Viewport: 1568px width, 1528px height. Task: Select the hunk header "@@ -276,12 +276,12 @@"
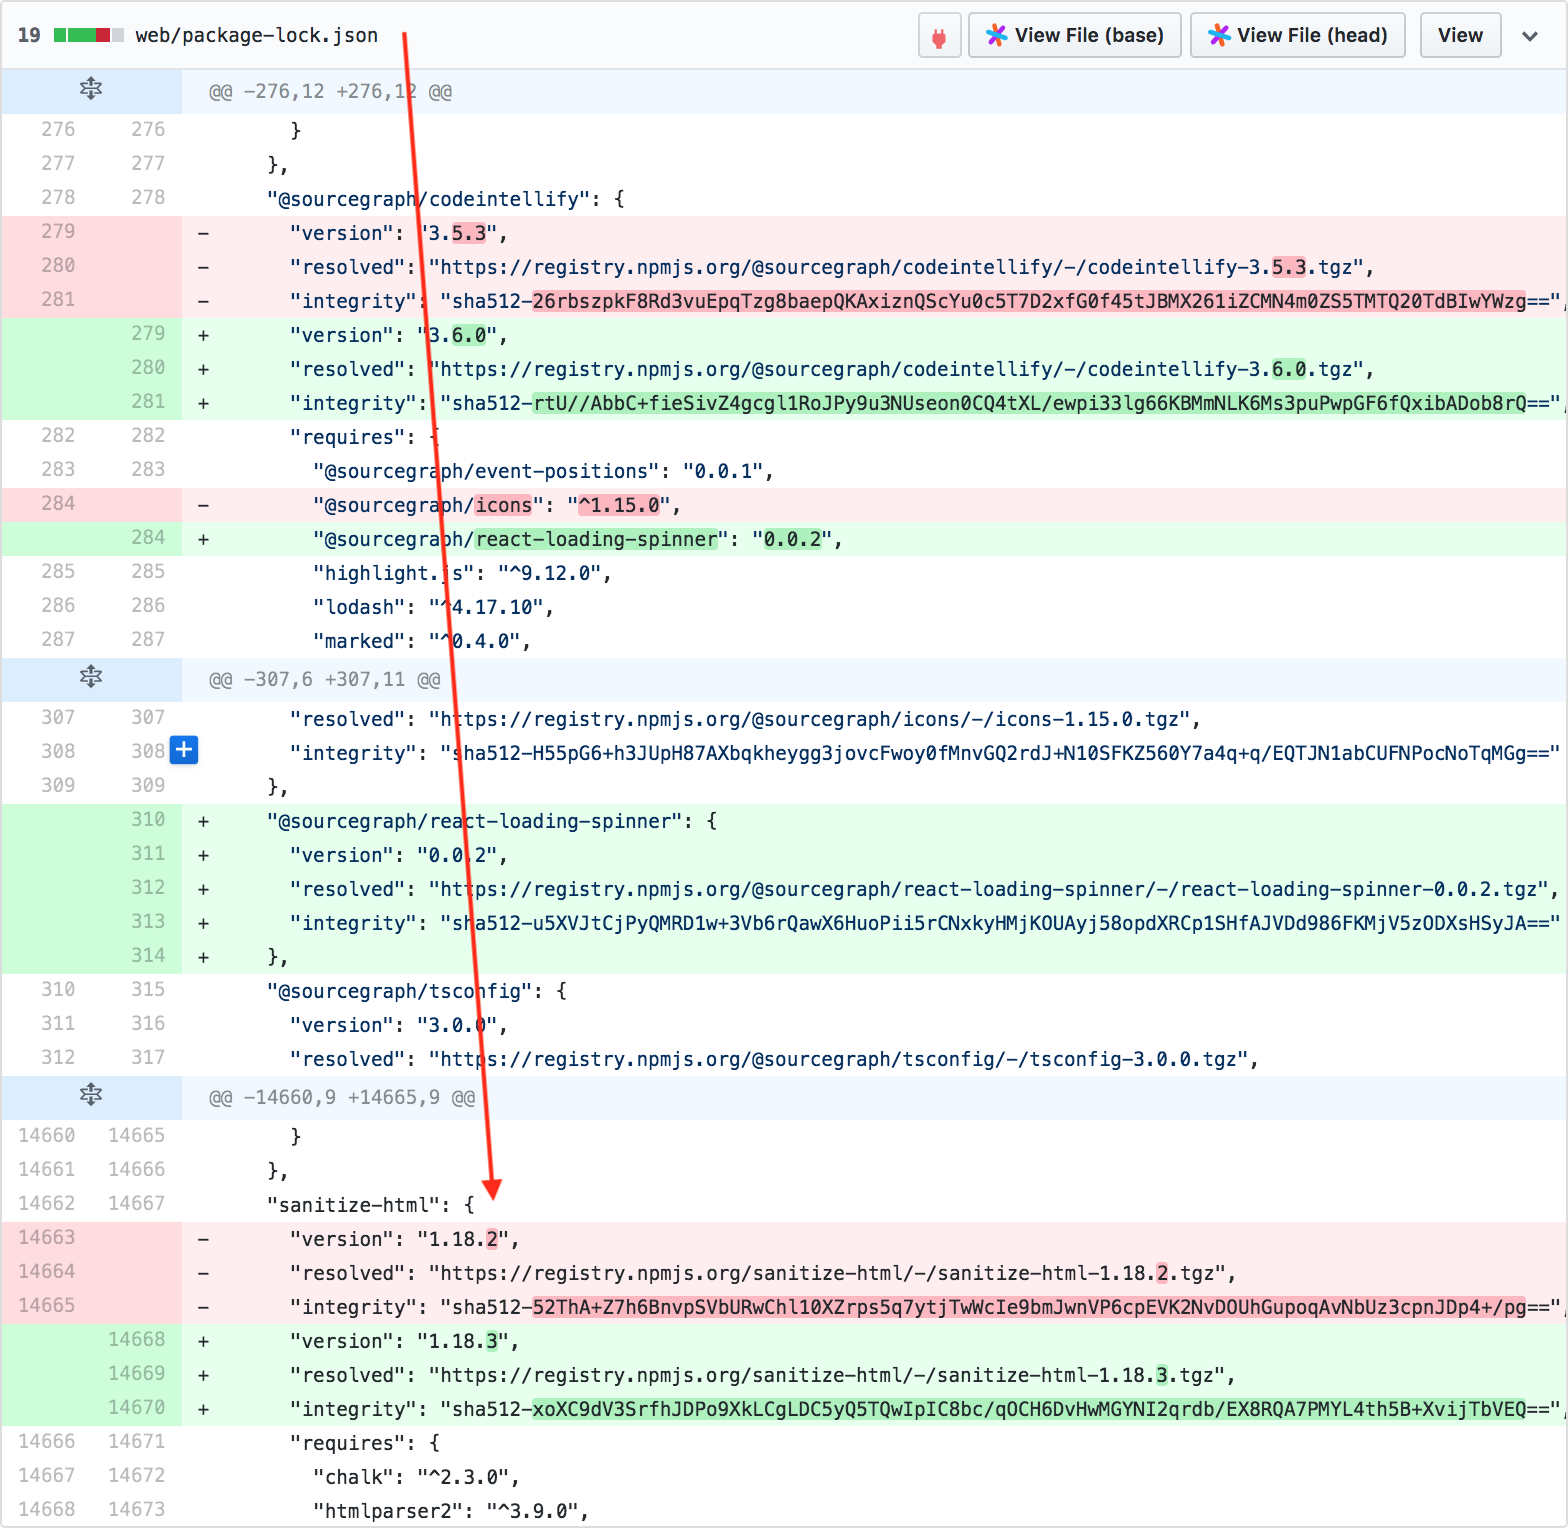tap(330, 92)
